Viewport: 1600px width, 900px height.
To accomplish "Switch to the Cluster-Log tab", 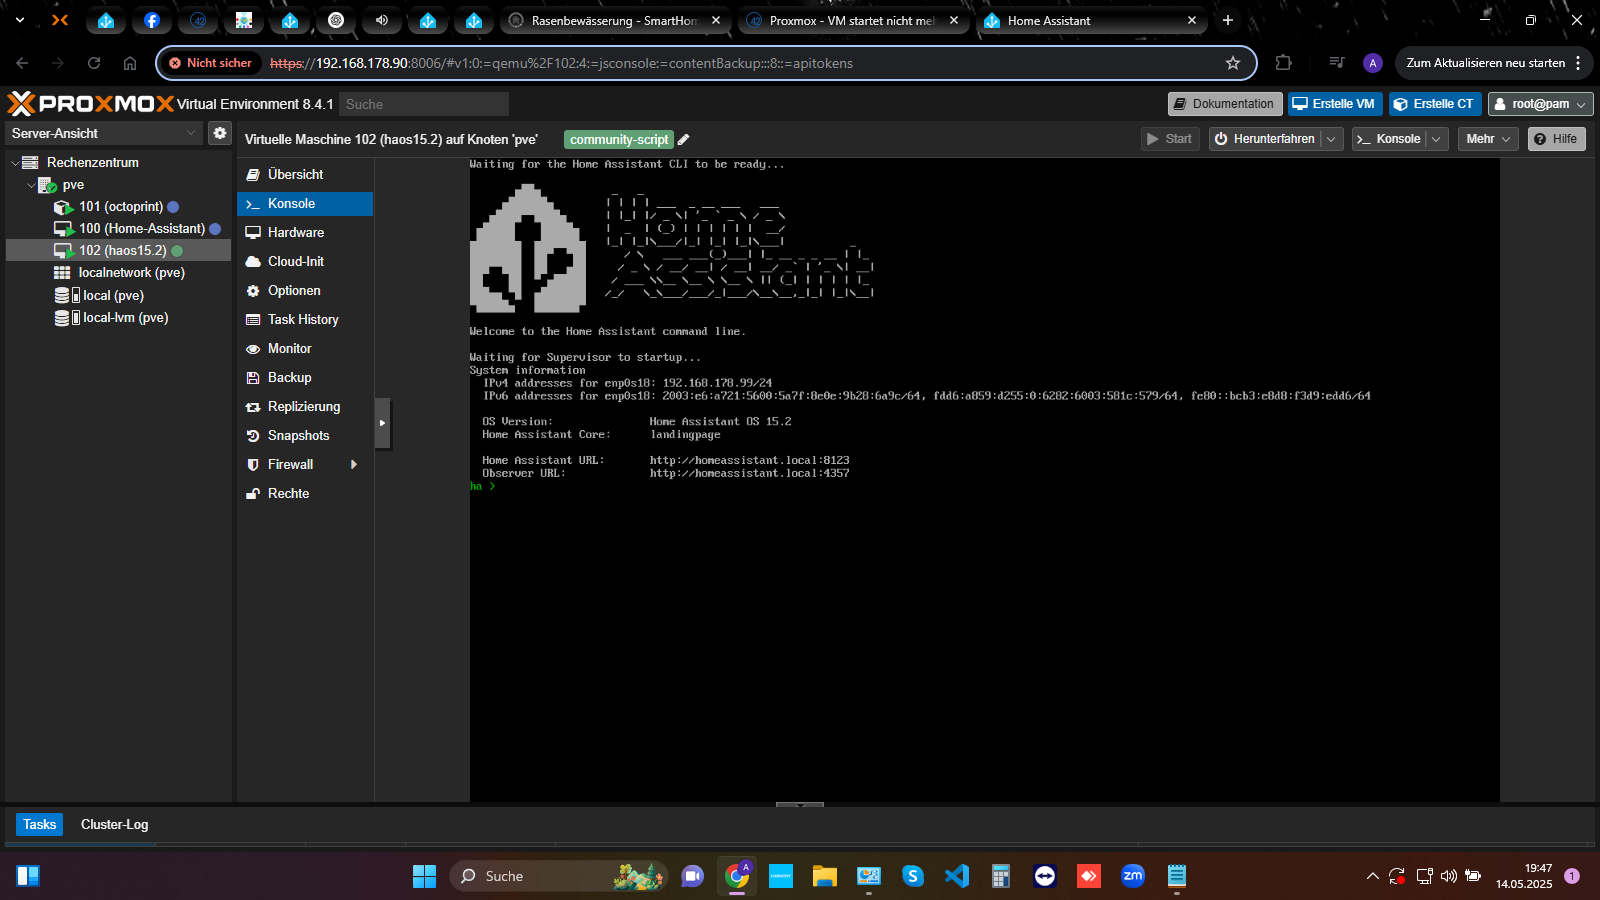I will pyautogui.click(x=114, y=824).
